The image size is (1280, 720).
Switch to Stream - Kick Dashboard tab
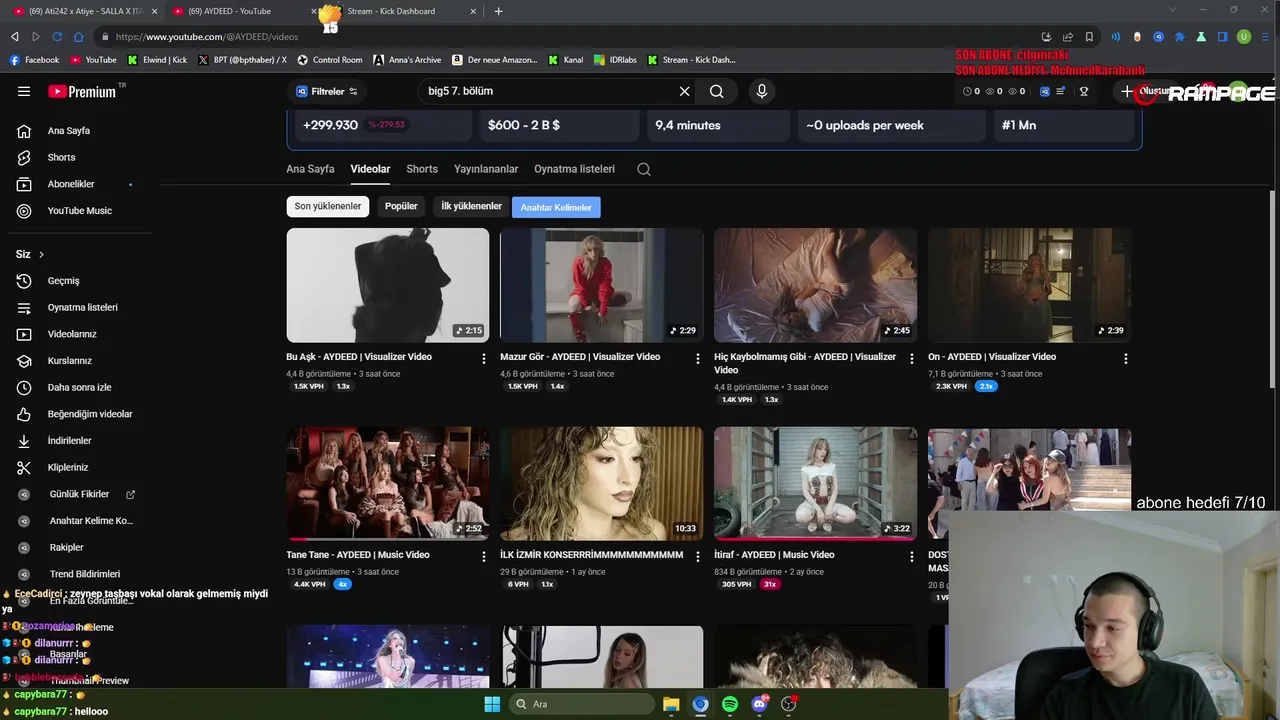(x=400, y=11)
